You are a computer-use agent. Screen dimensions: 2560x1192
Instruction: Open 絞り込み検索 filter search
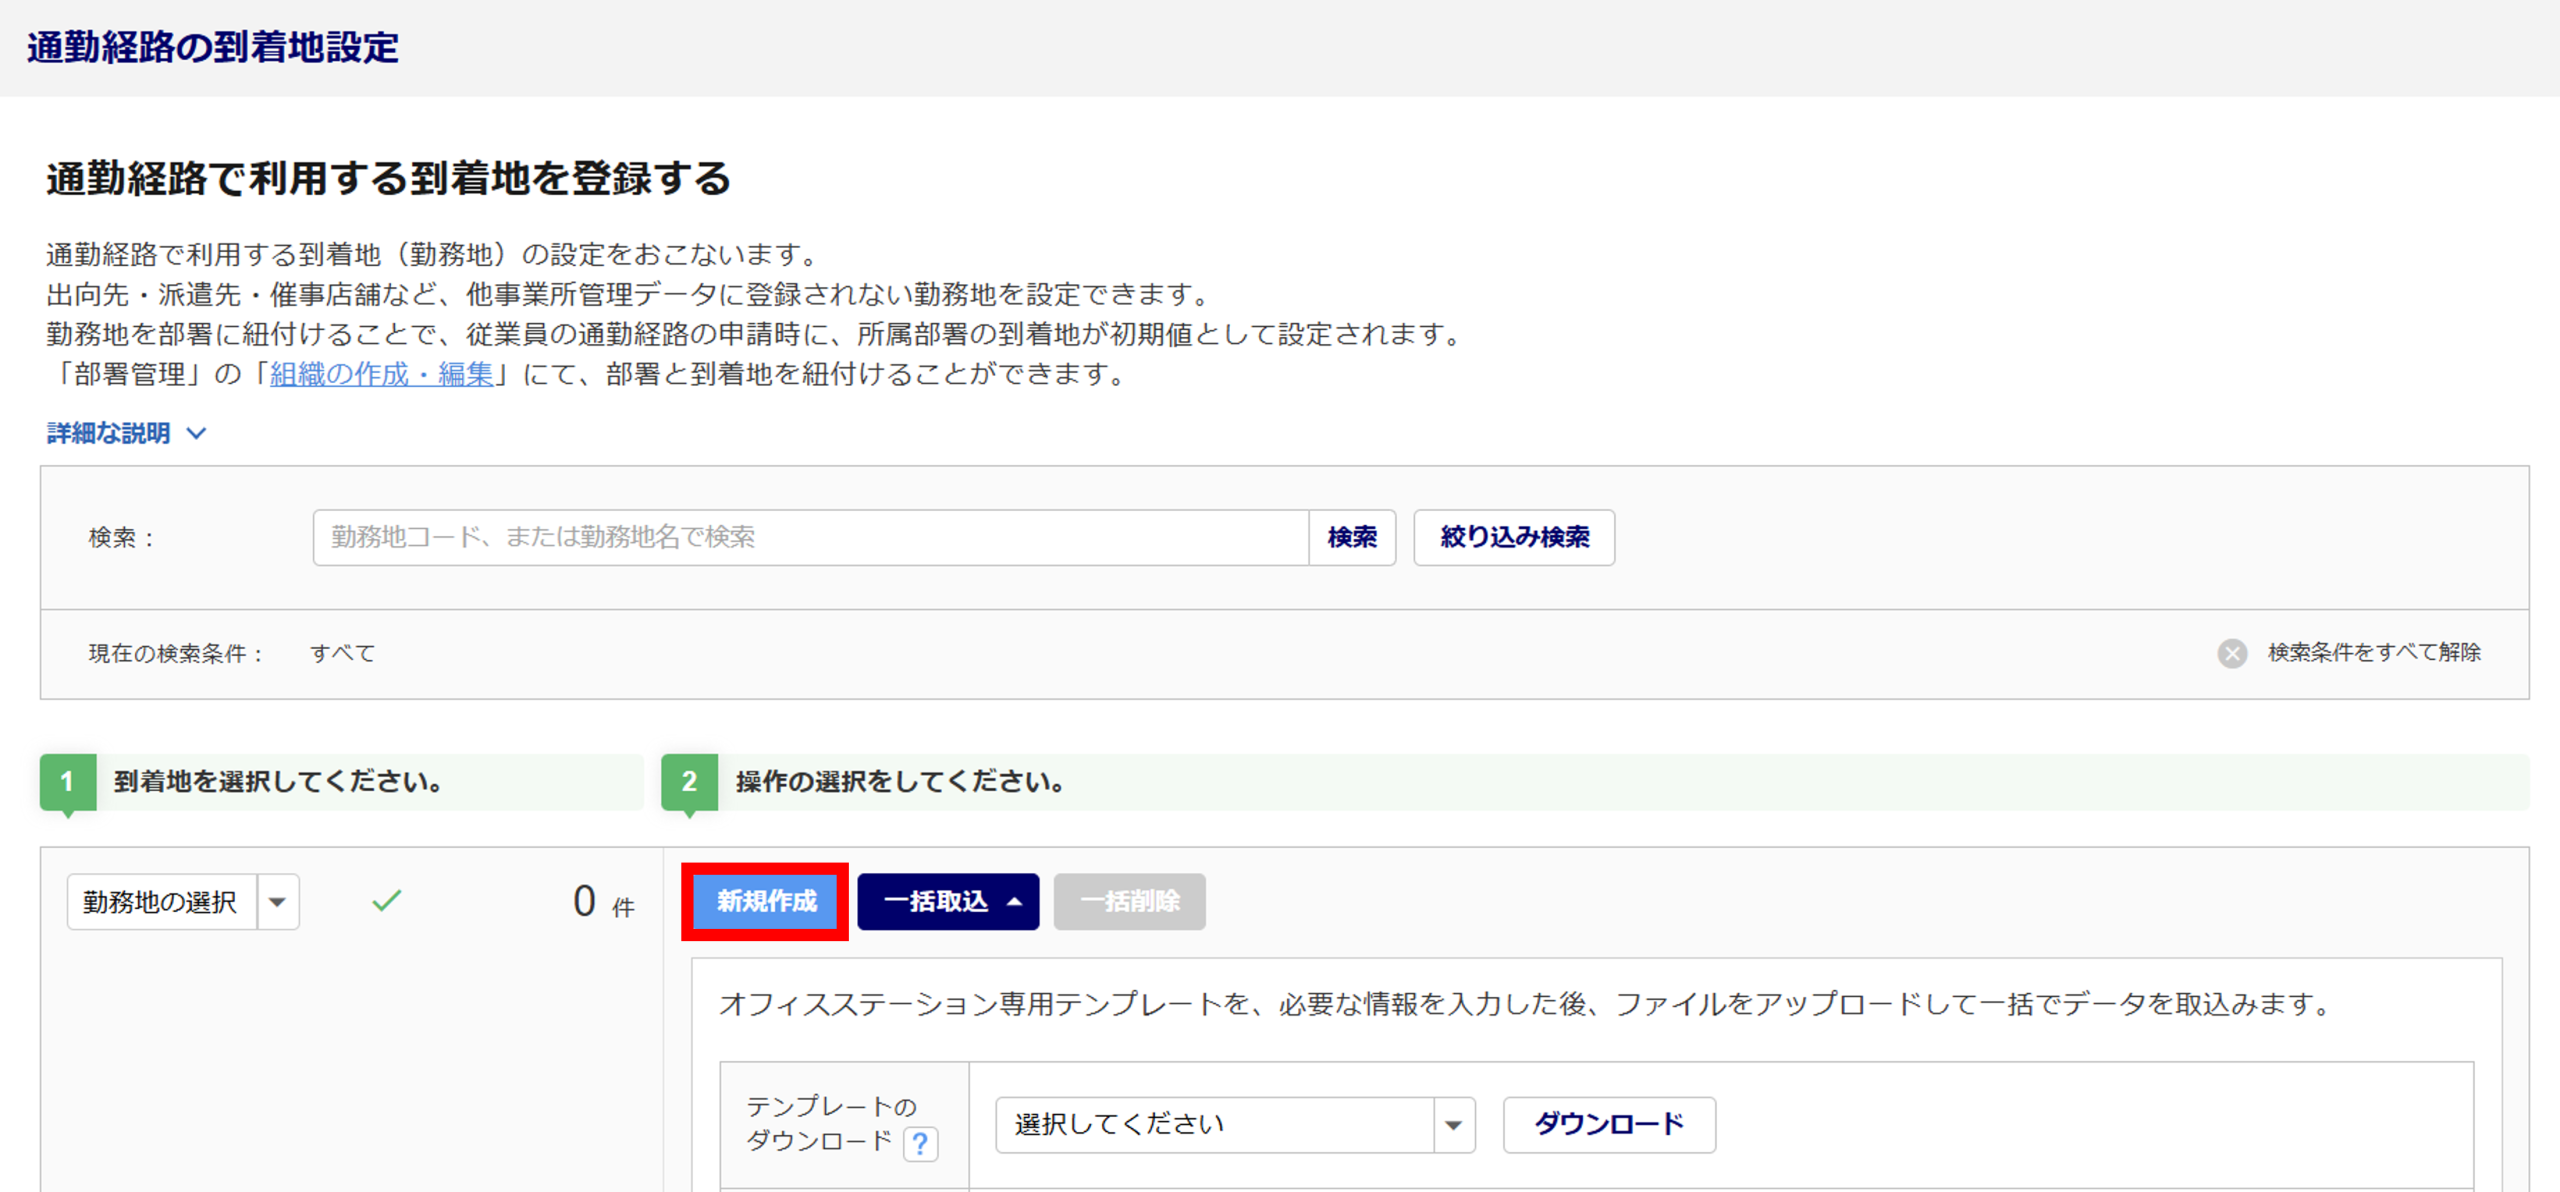point(1514,538)
